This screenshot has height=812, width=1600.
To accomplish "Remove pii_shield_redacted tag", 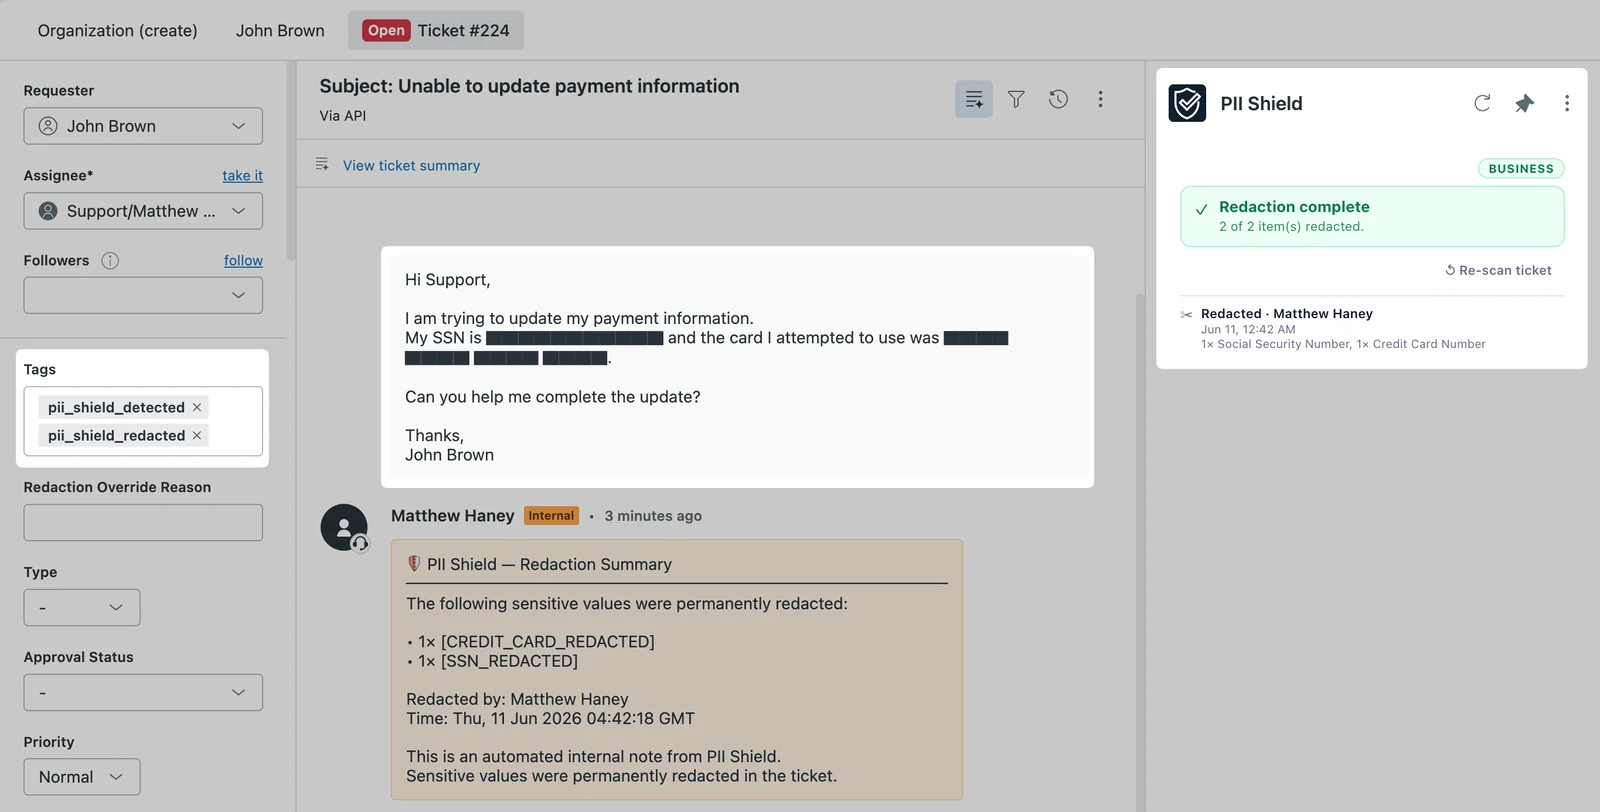I will point(197,435).
